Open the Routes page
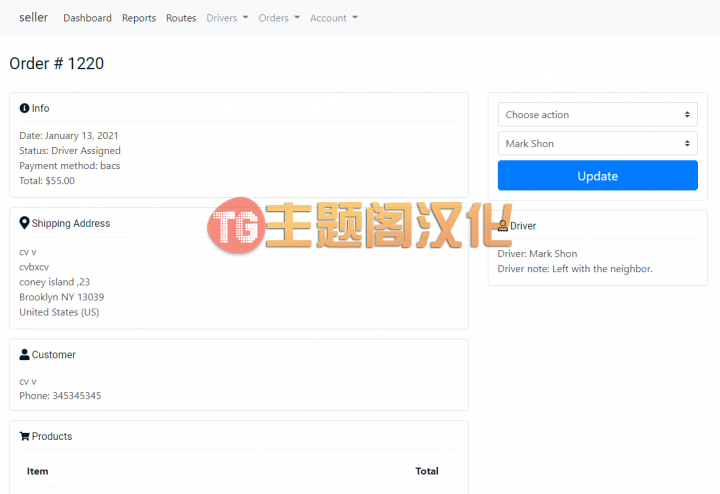This screenshot has width=720, height=494. [181, 18]
